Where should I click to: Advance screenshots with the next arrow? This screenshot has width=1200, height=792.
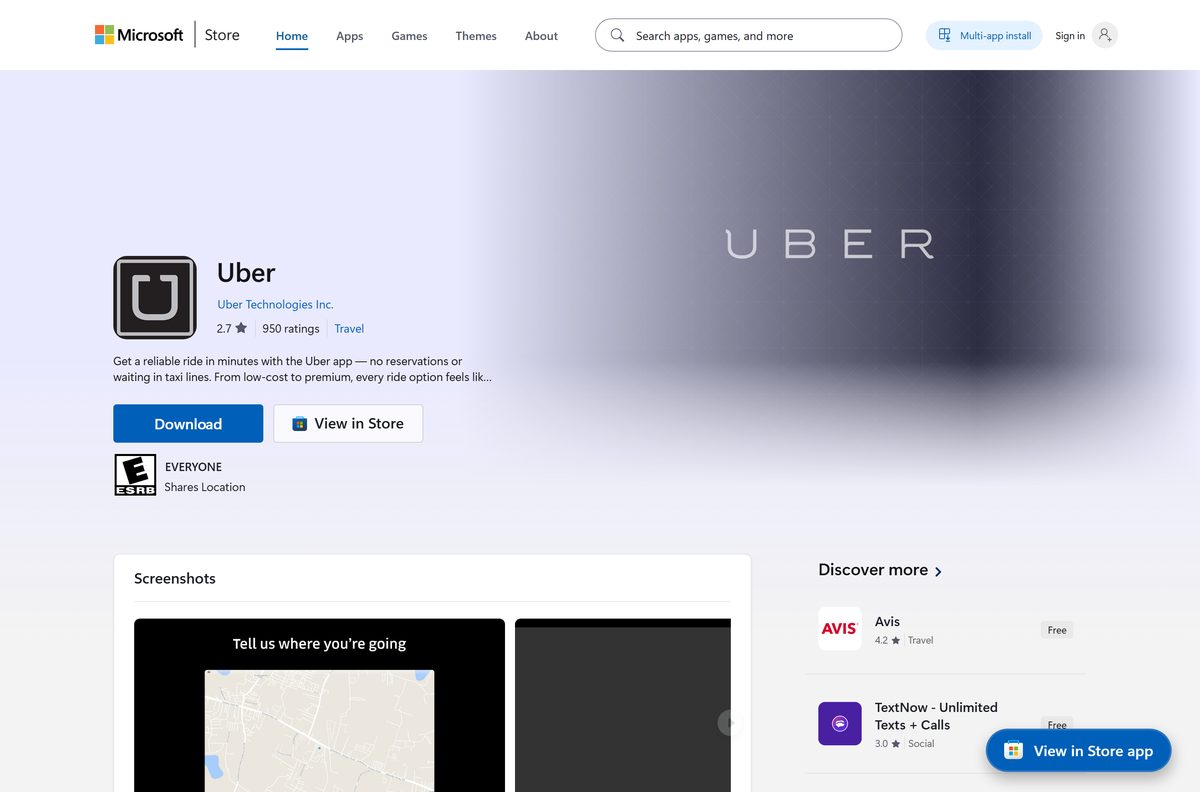pos(729,722)
